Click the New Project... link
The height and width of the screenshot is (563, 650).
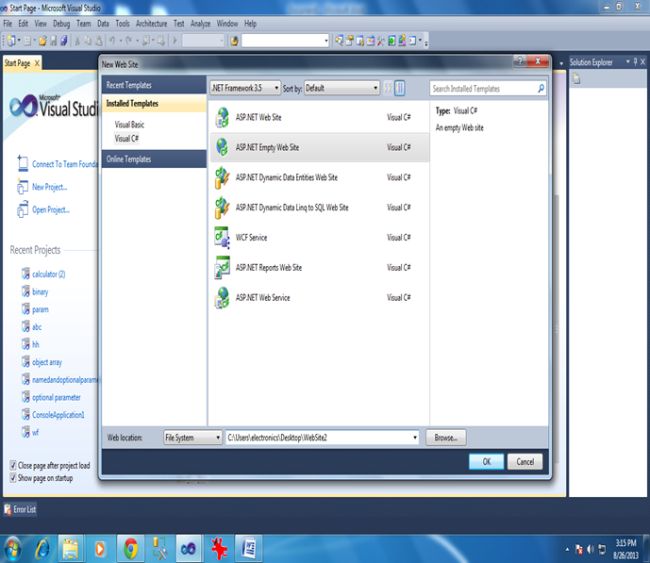(x=49, y=187)
